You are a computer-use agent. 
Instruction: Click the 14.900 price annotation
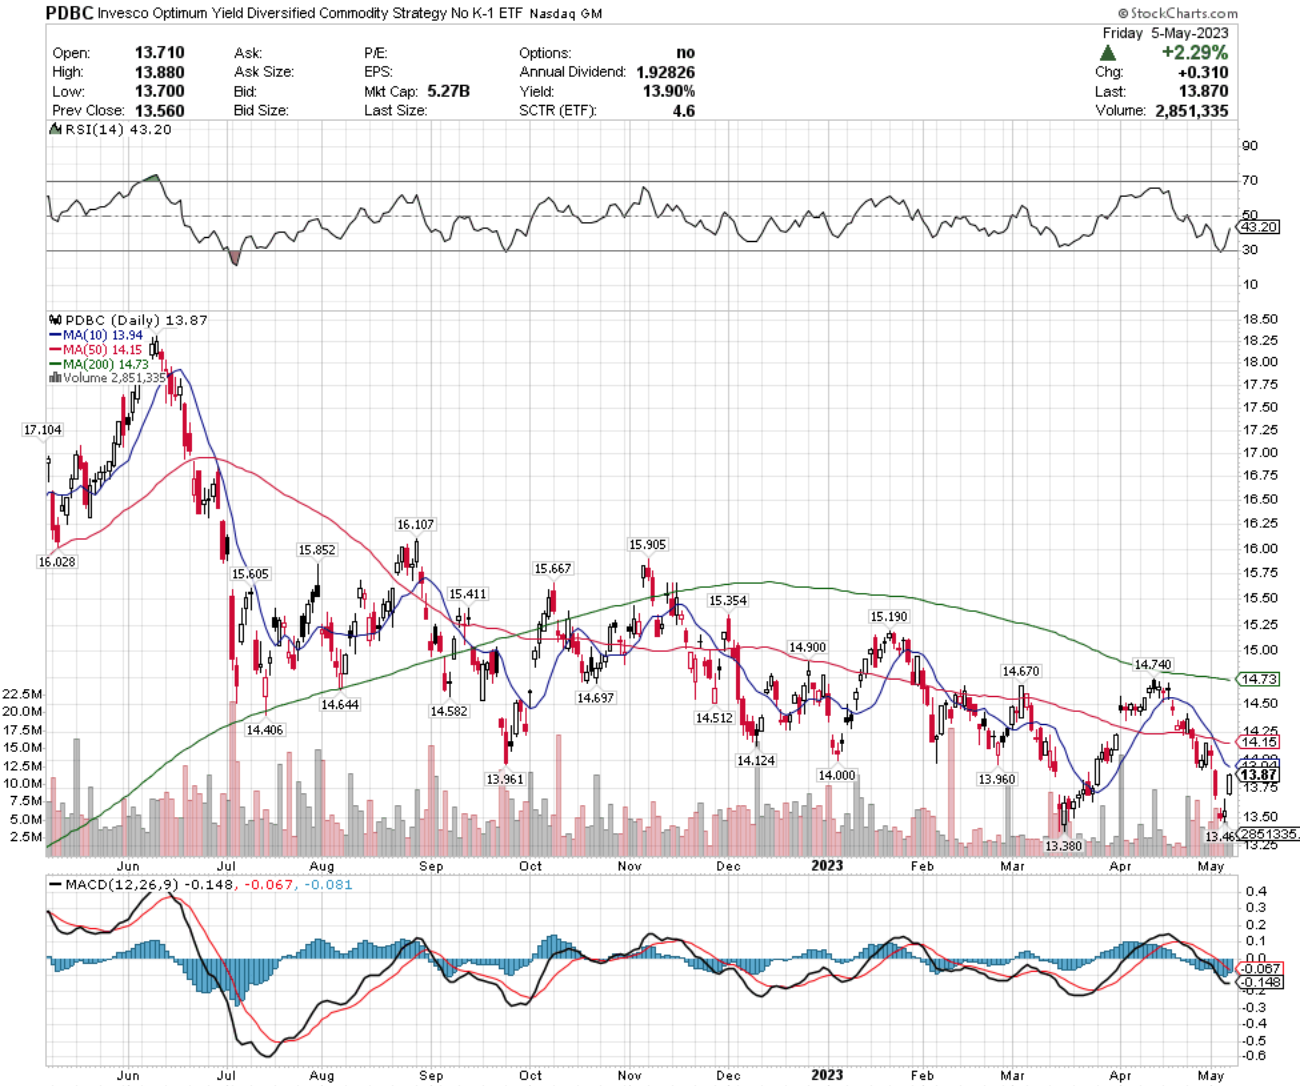coord(808,648)
